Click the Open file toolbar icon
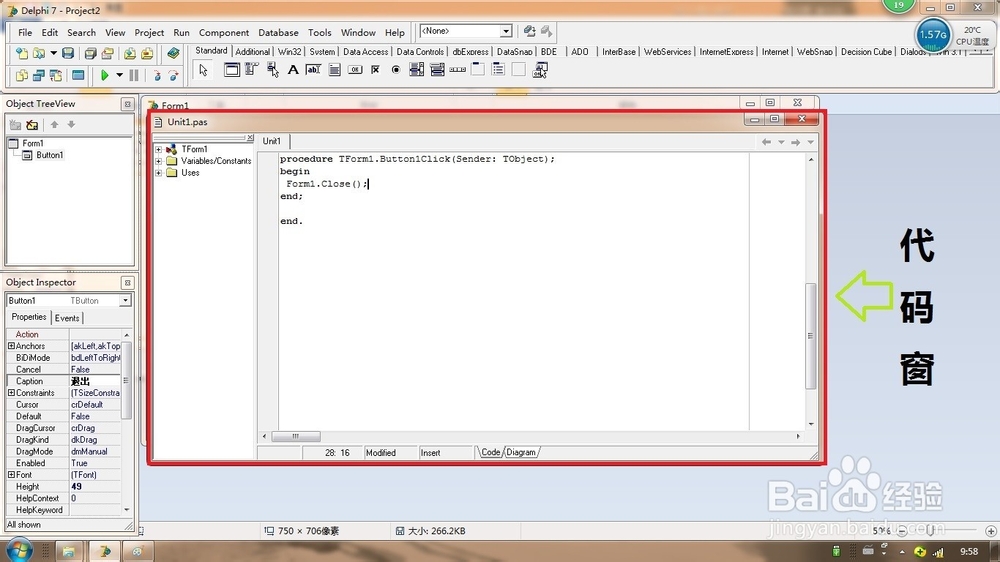1000x562 pixels. pyautogui.click(x=39, y=54)
